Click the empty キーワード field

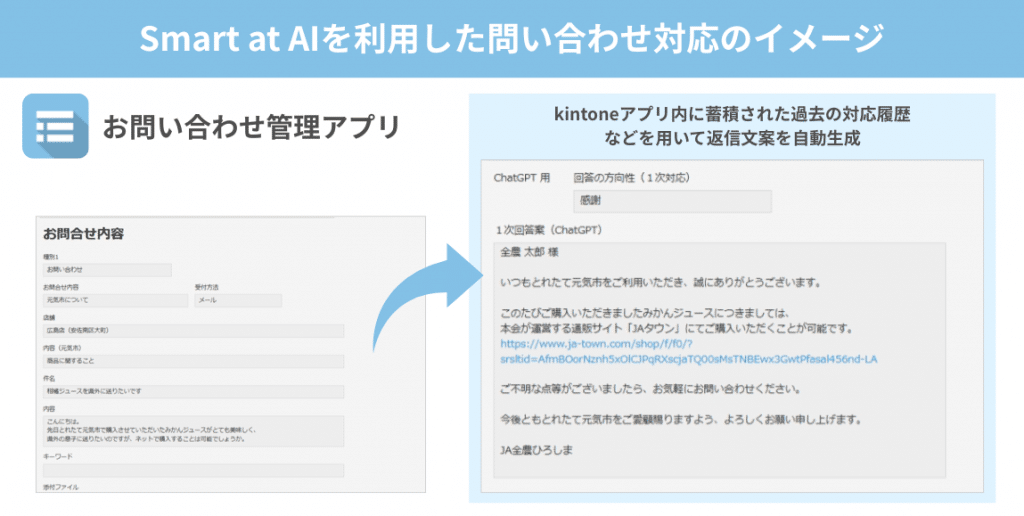coord(193,470)
